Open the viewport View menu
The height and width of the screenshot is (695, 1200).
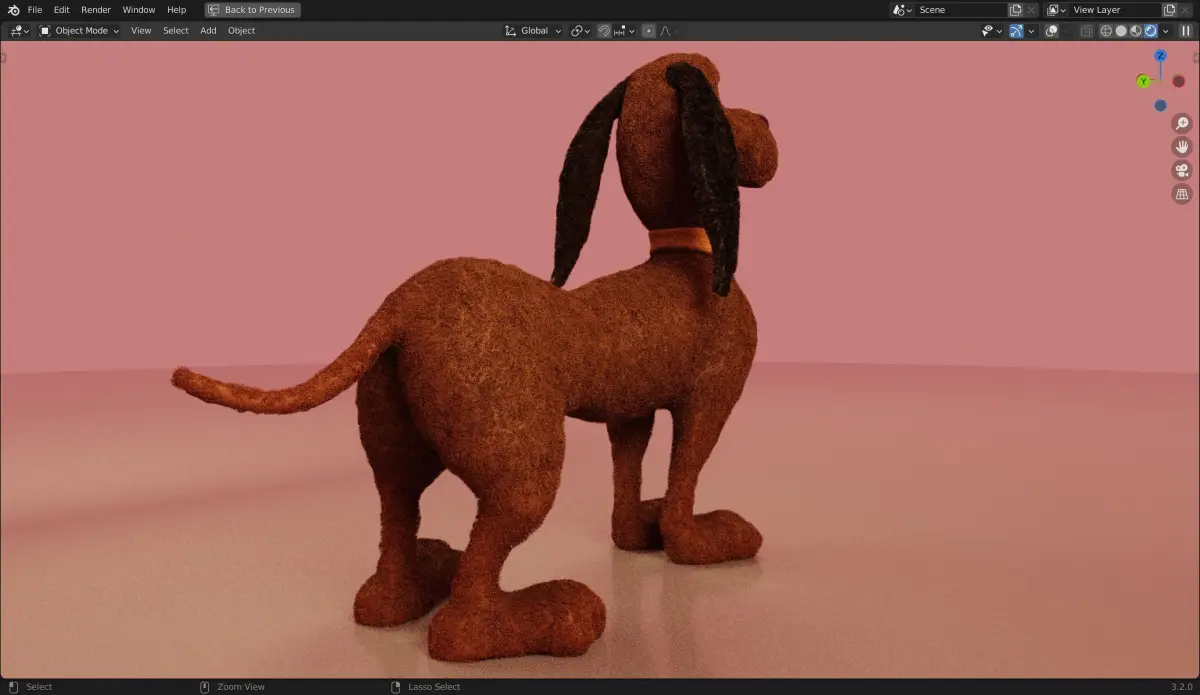141,31
